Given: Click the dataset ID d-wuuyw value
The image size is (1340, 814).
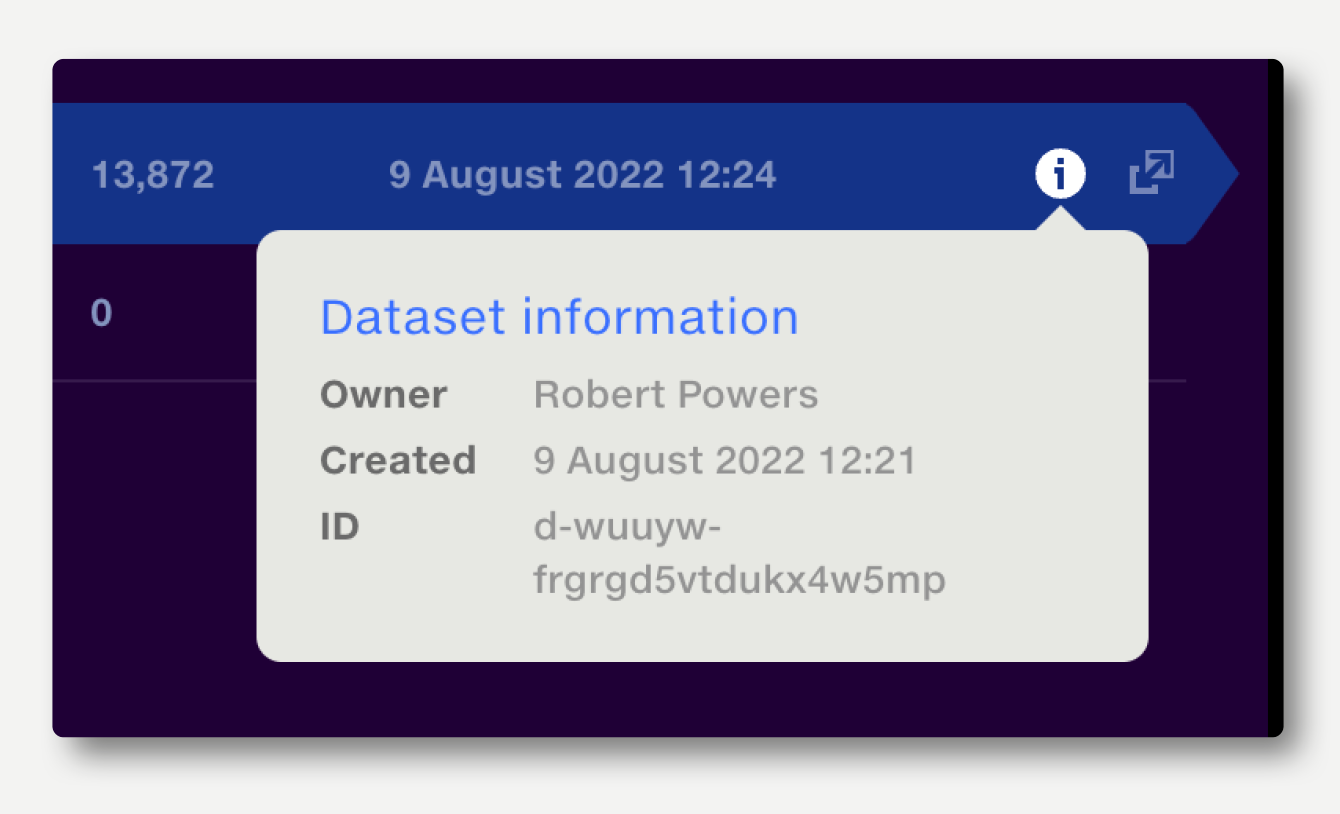Looking at the screenshot, I should [x=740, y=554].
